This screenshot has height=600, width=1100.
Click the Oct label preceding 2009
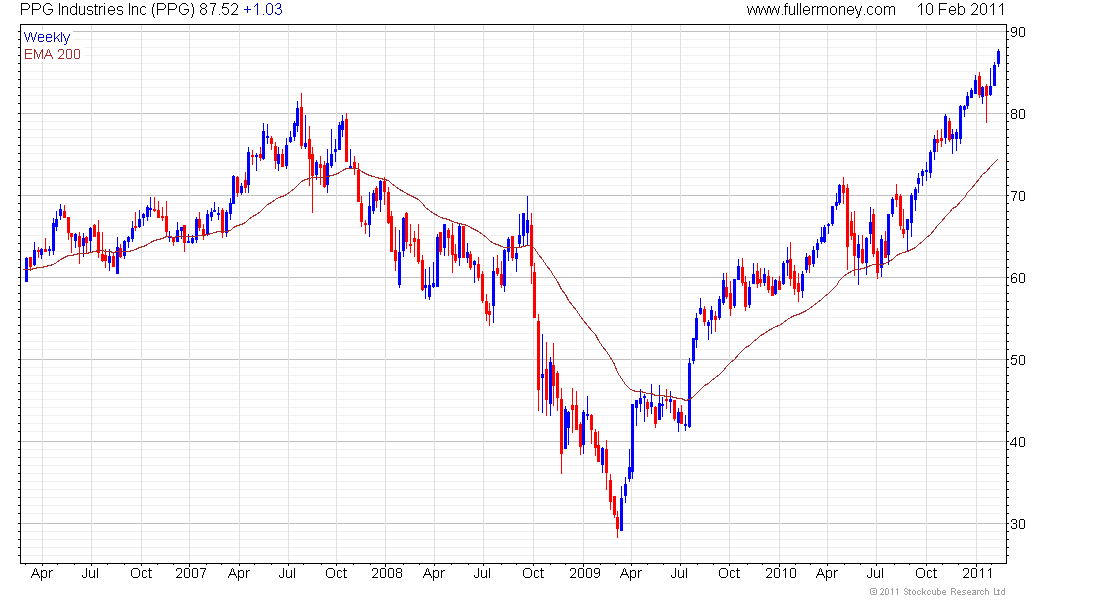click(x=533, y=573)
